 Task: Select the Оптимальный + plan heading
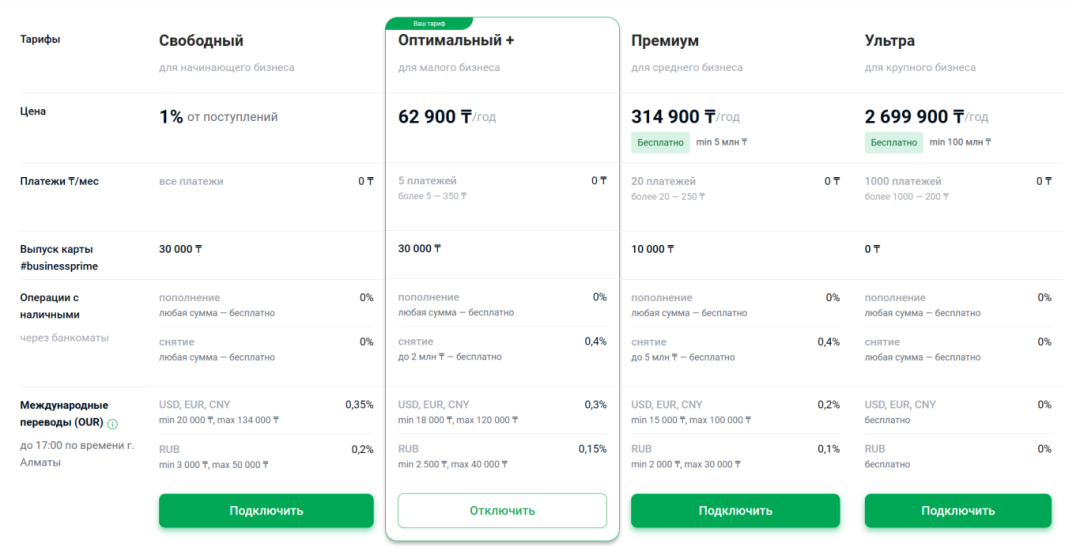[x=456, y=41]
